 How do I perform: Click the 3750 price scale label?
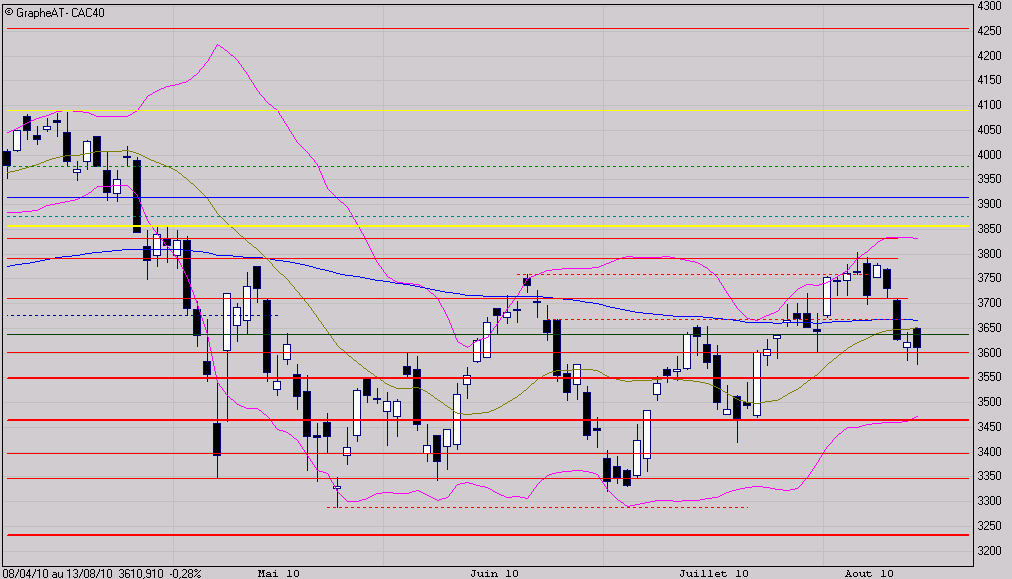(989, 278)
